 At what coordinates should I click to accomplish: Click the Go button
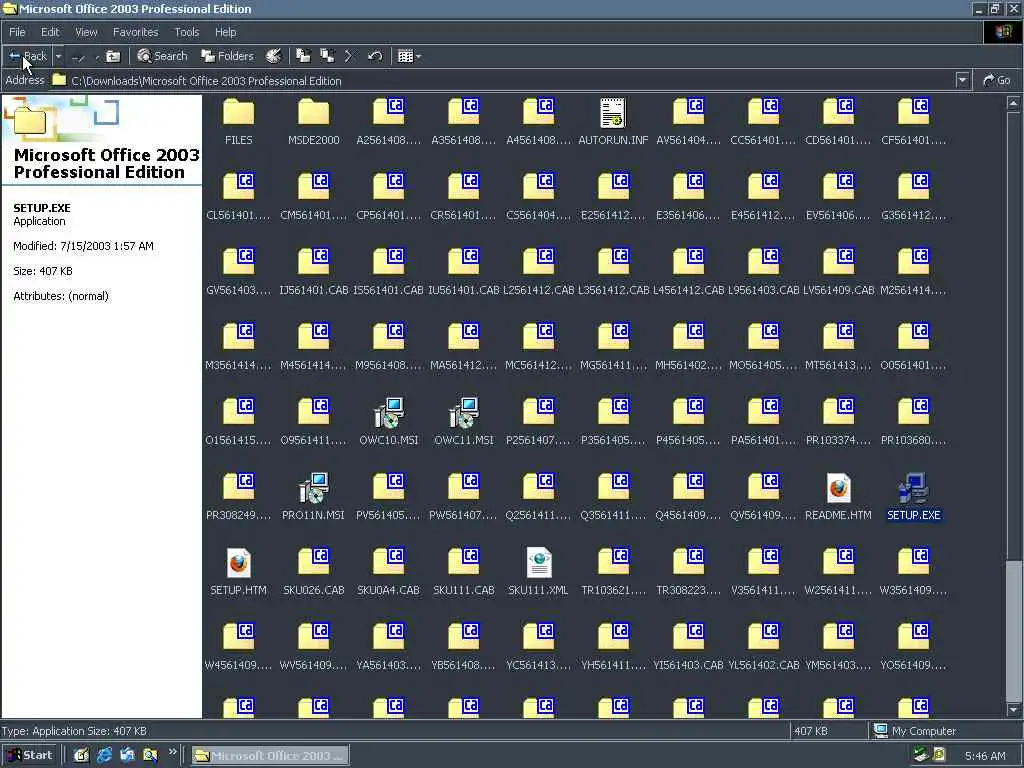997,80
